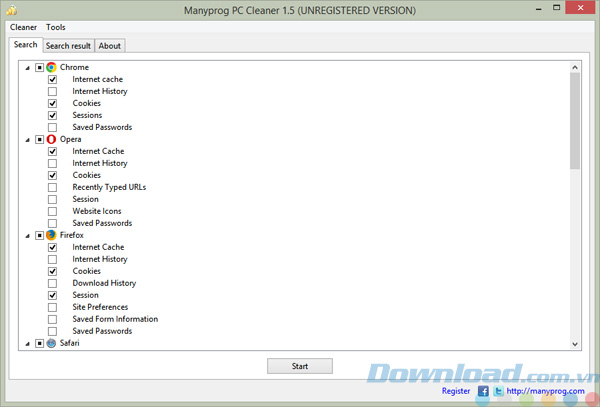Open the Twitter icon link
This screenshot has width=600, height=407.
tap(498, 391)
